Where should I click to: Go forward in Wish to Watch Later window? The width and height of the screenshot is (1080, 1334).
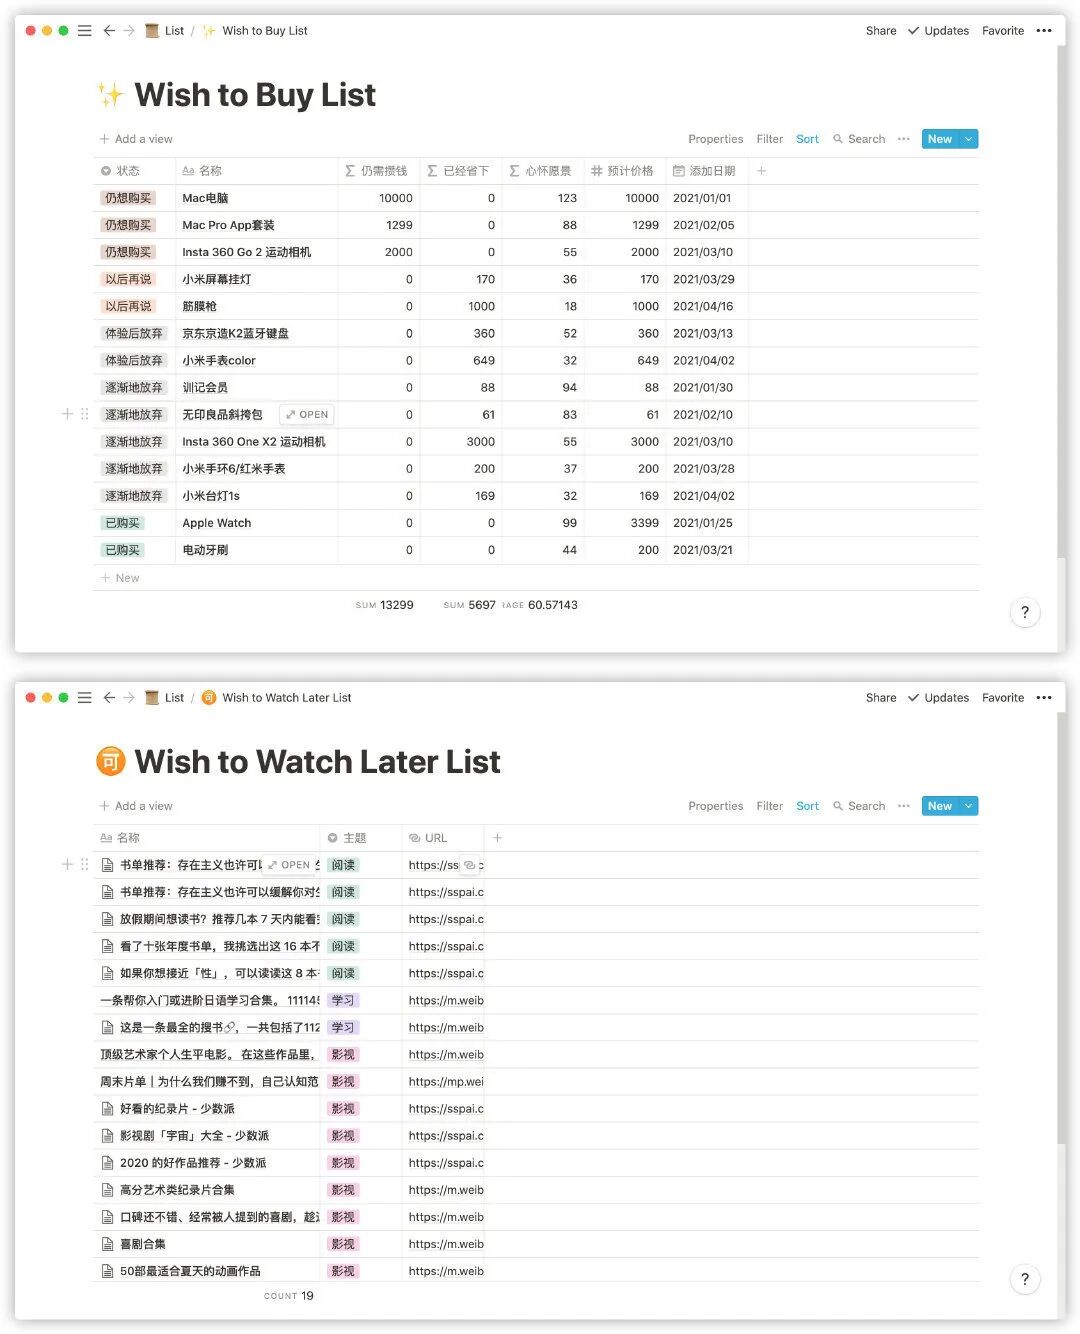pyautogui.click(x=129, y=698)
